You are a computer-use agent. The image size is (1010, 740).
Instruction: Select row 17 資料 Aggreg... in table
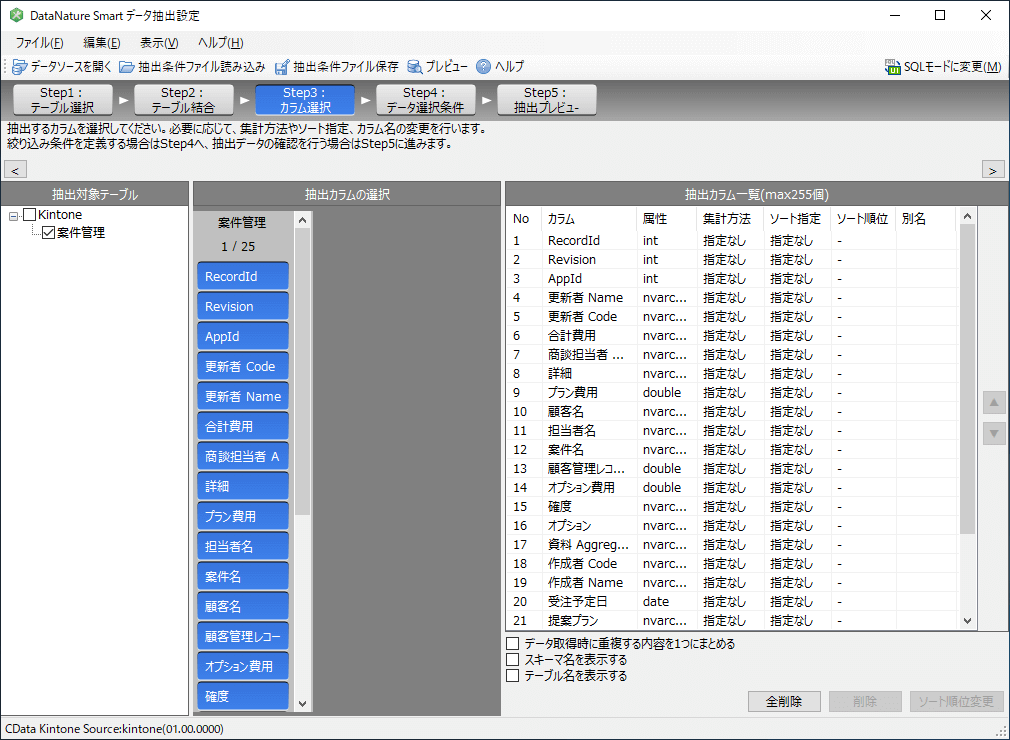733,545
